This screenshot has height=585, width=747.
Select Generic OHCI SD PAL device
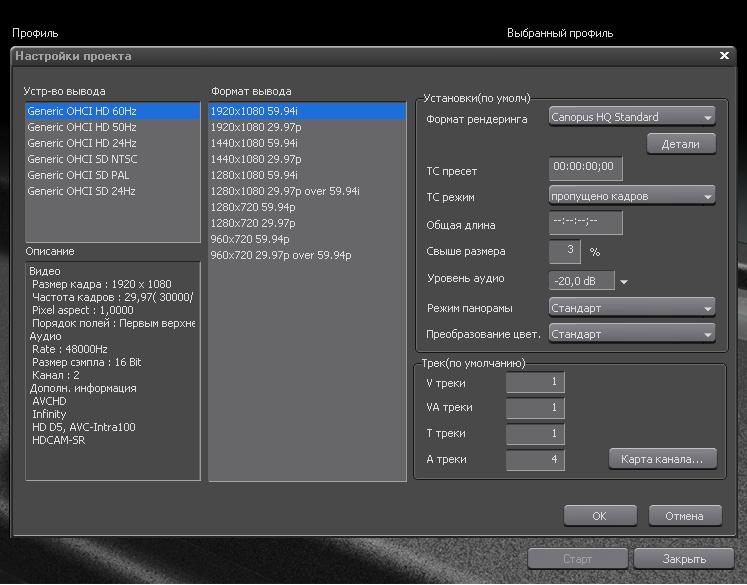click(80, 175)
